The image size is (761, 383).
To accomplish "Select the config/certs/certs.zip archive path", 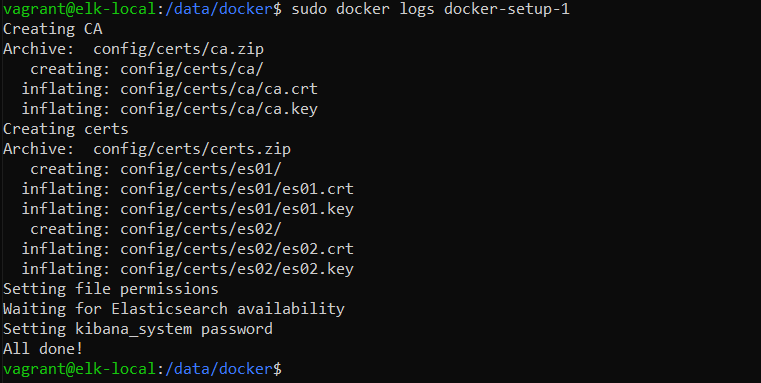I will point(192,149).
